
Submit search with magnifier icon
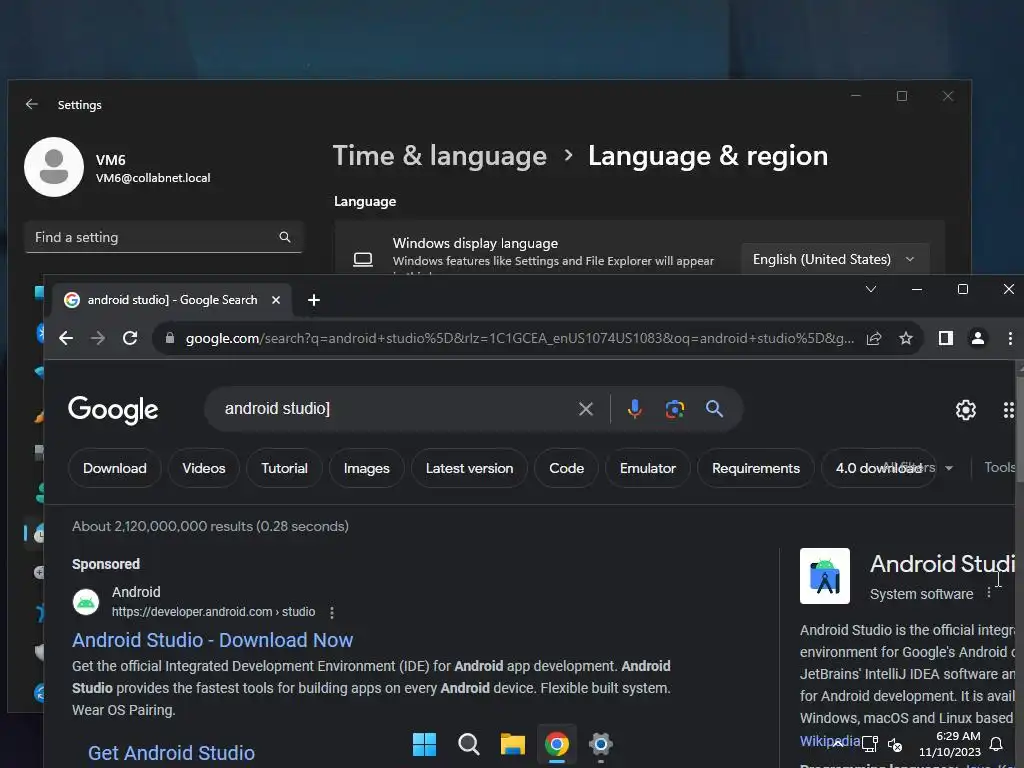click(x=714, y=409)
